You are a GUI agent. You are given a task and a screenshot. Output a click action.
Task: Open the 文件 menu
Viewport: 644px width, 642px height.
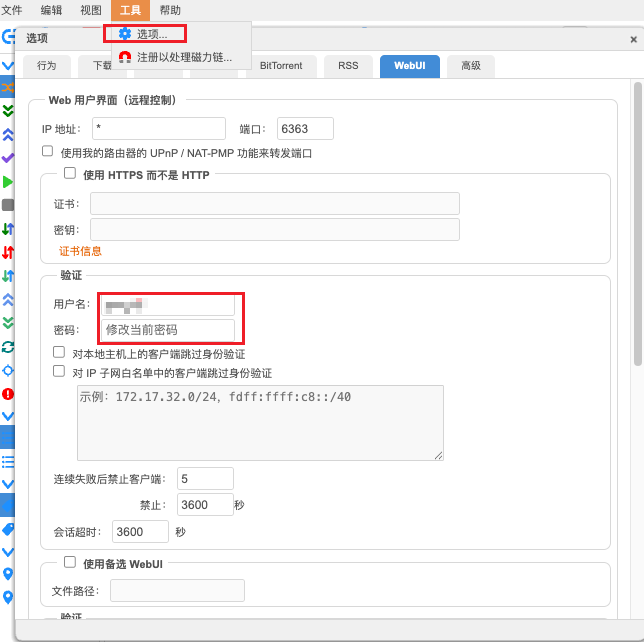point(12,10)
